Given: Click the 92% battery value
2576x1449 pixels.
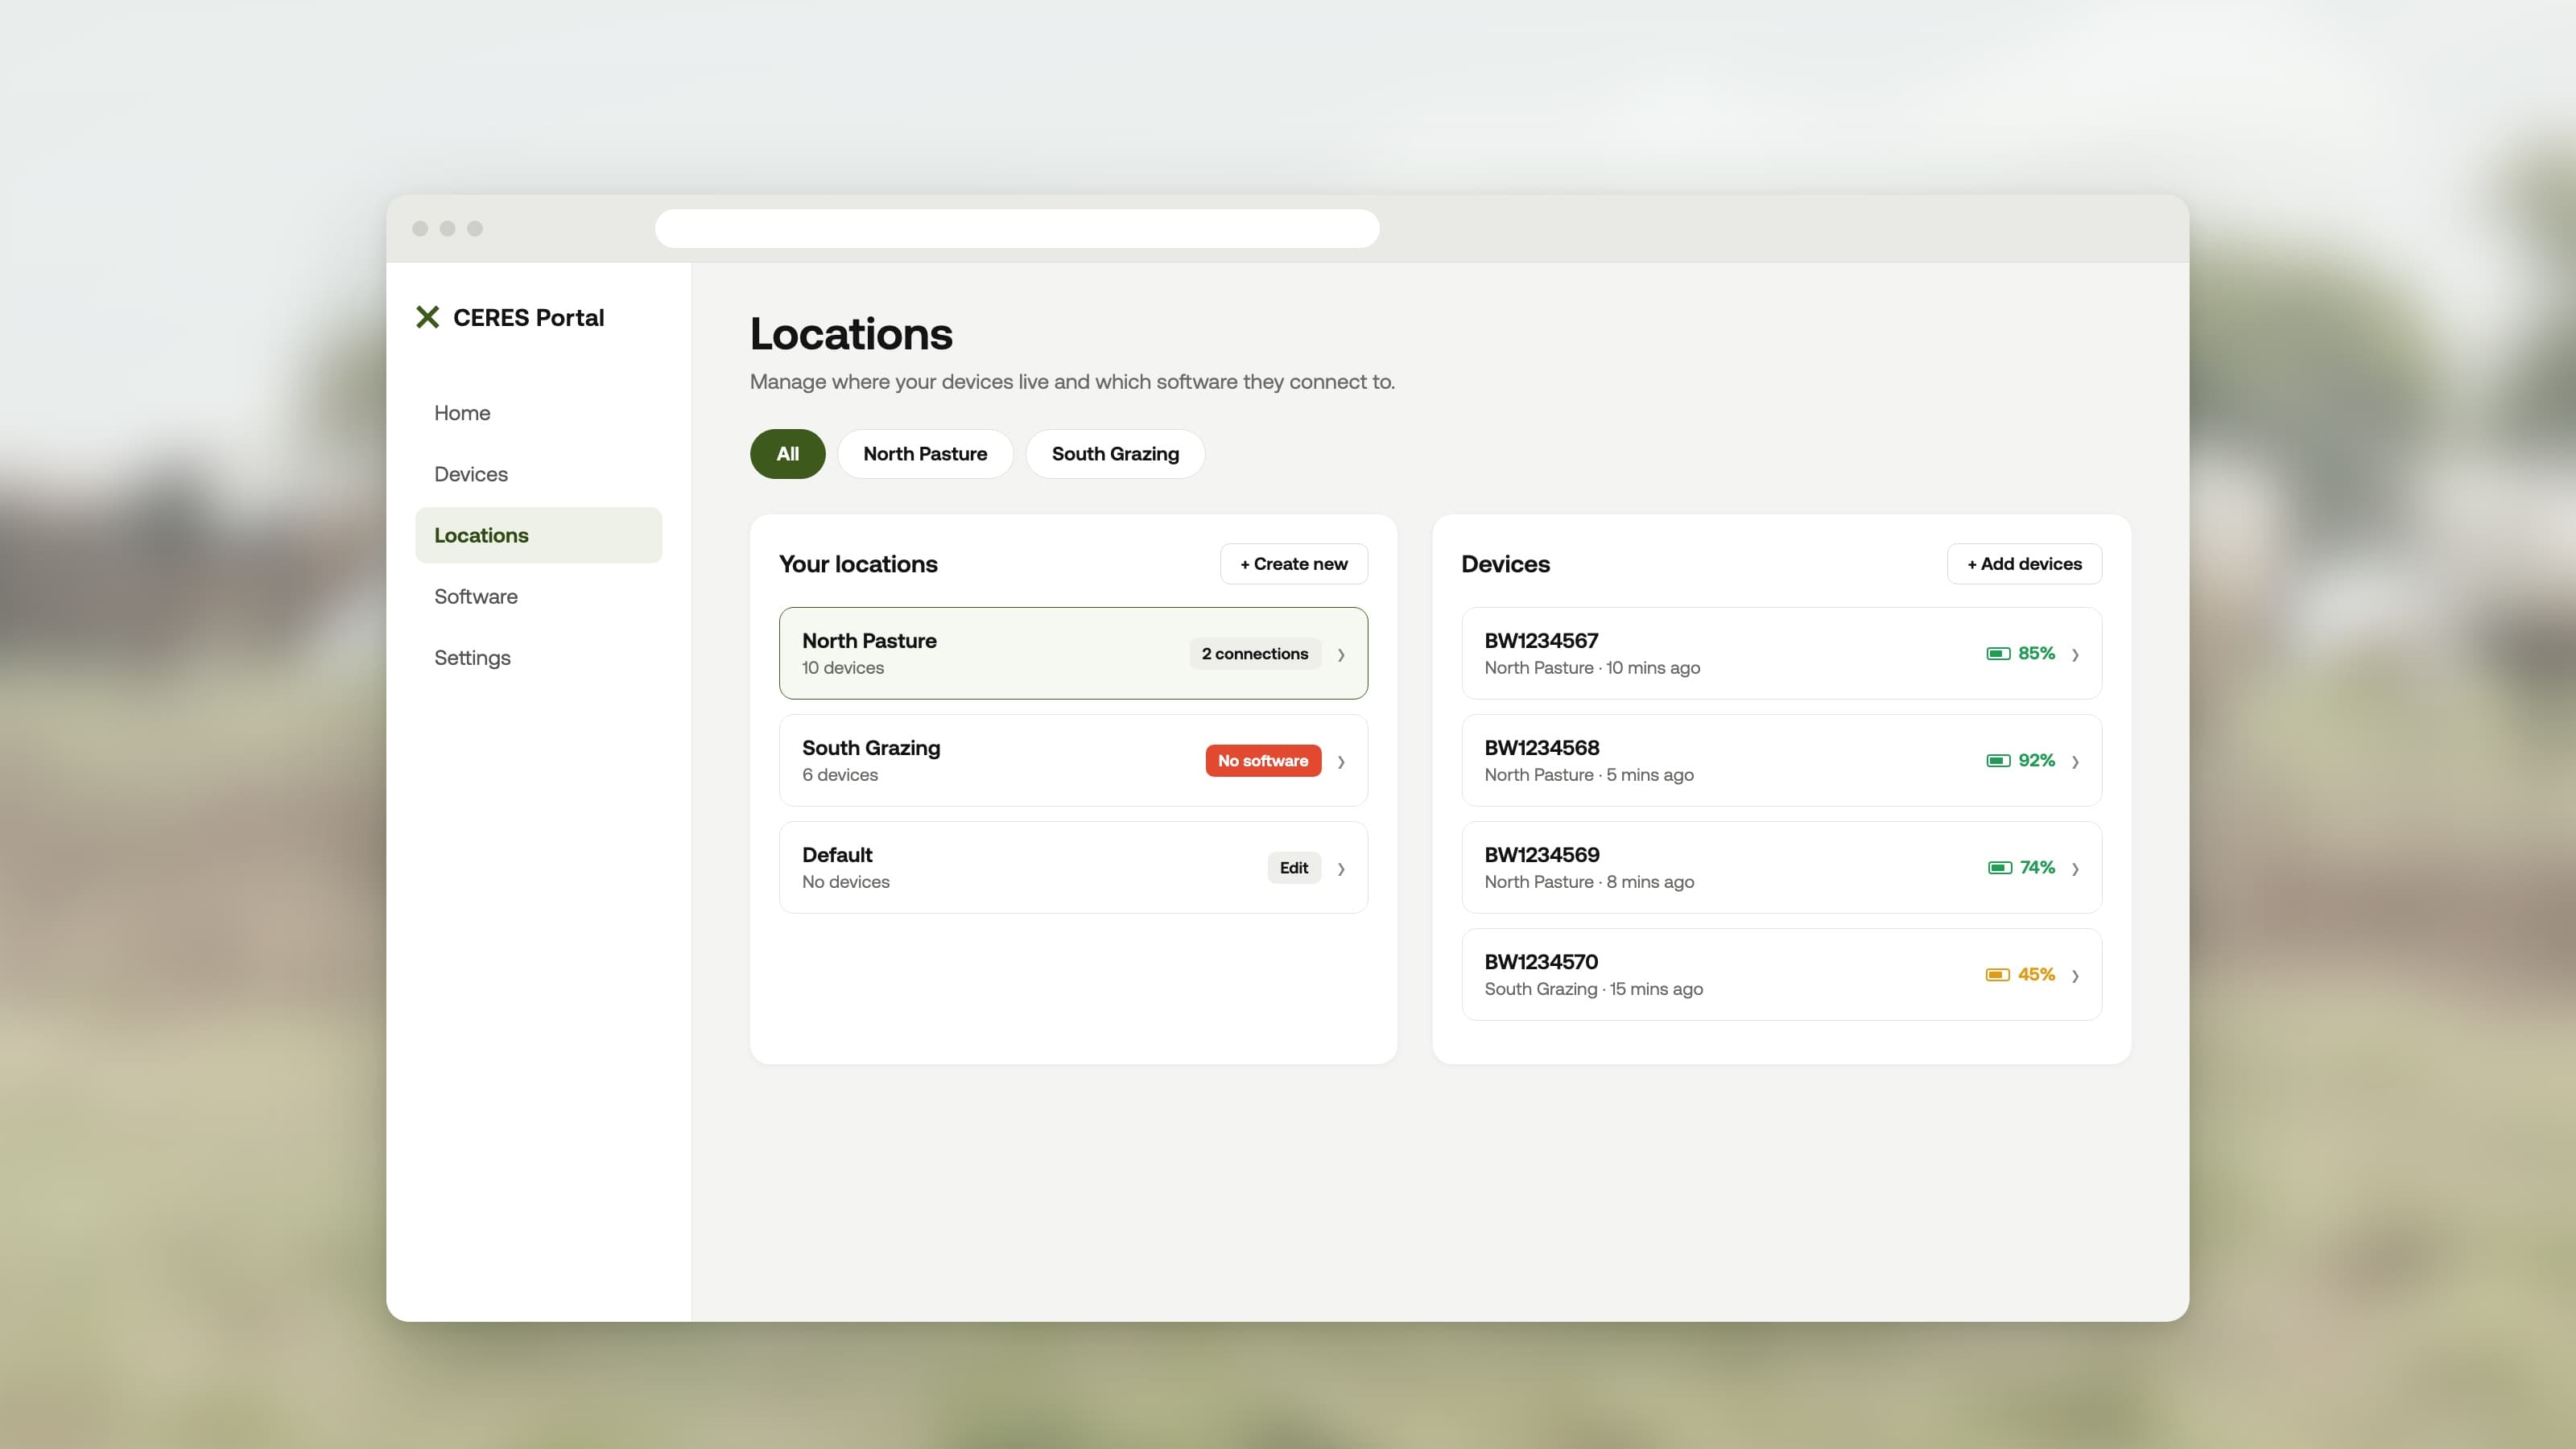Looking at the screenshot, I should coord(2036,760).
